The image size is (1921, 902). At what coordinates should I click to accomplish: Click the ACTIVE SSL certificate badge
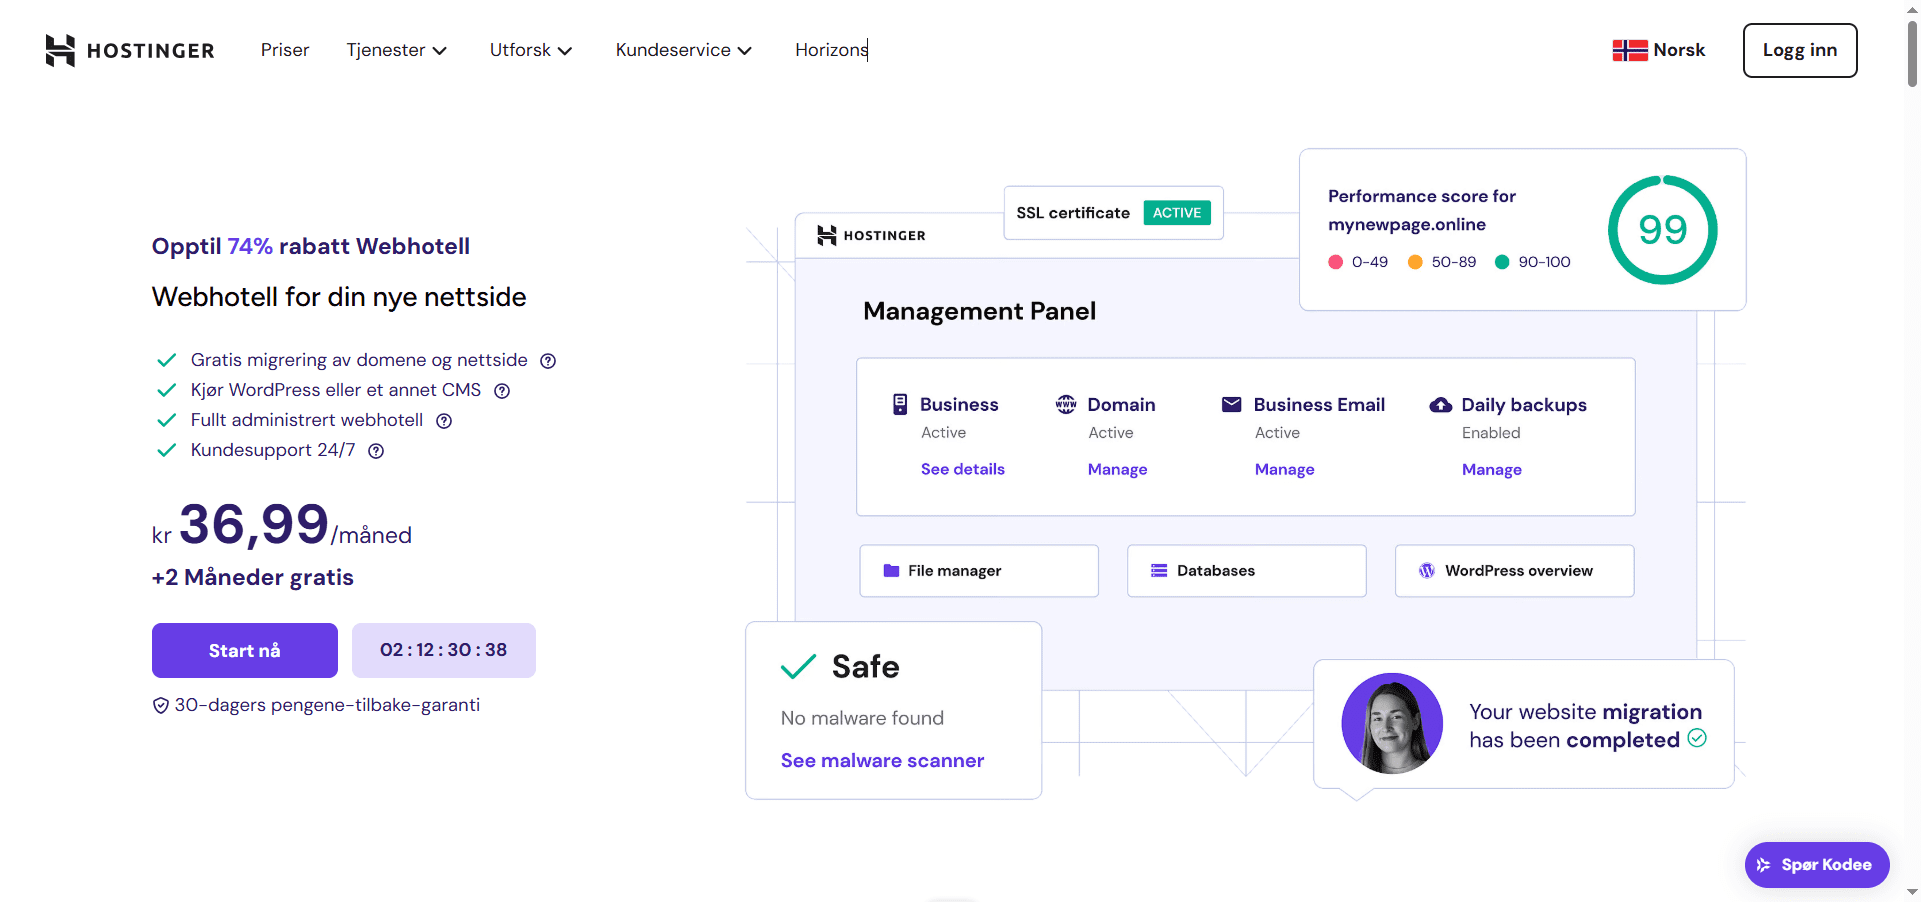pos(1177,212)
